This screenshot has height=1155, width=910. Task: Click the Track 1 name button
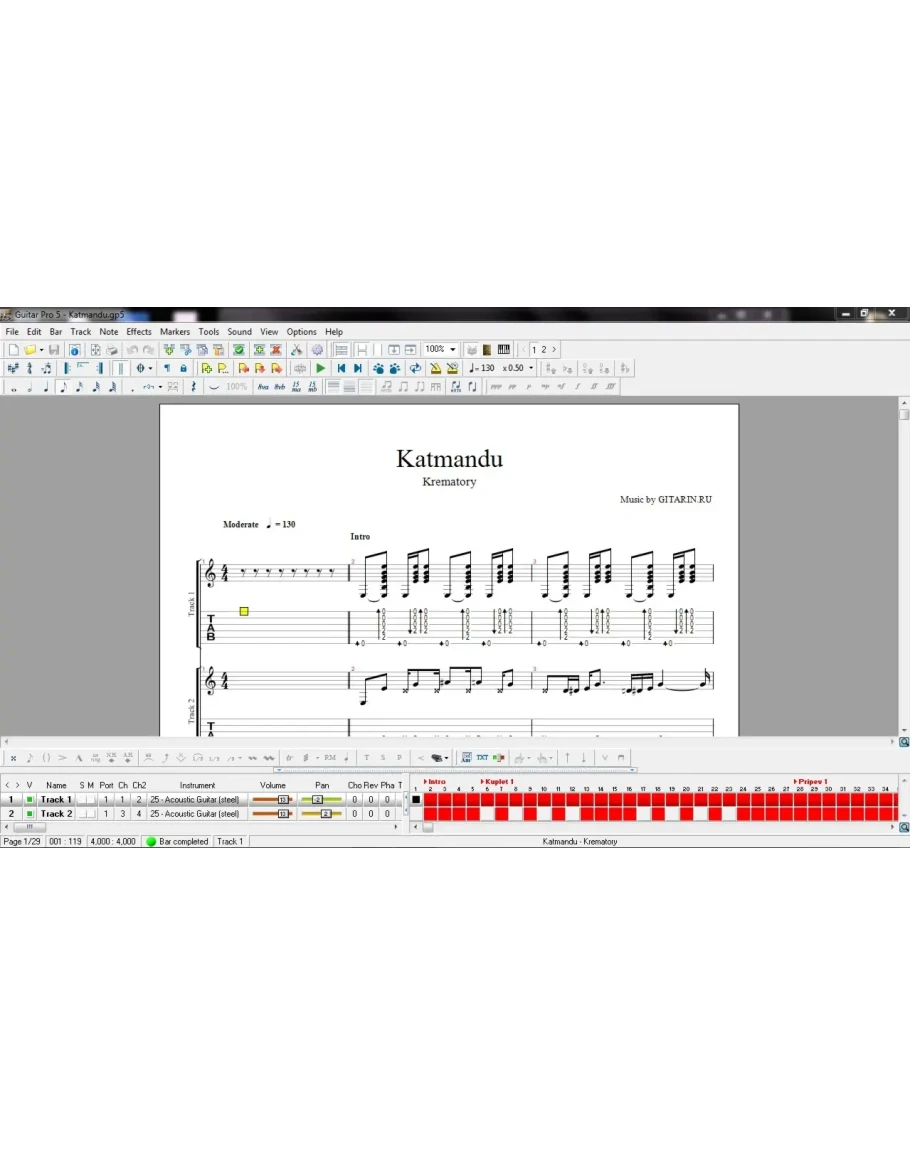(x=56, y=800)
